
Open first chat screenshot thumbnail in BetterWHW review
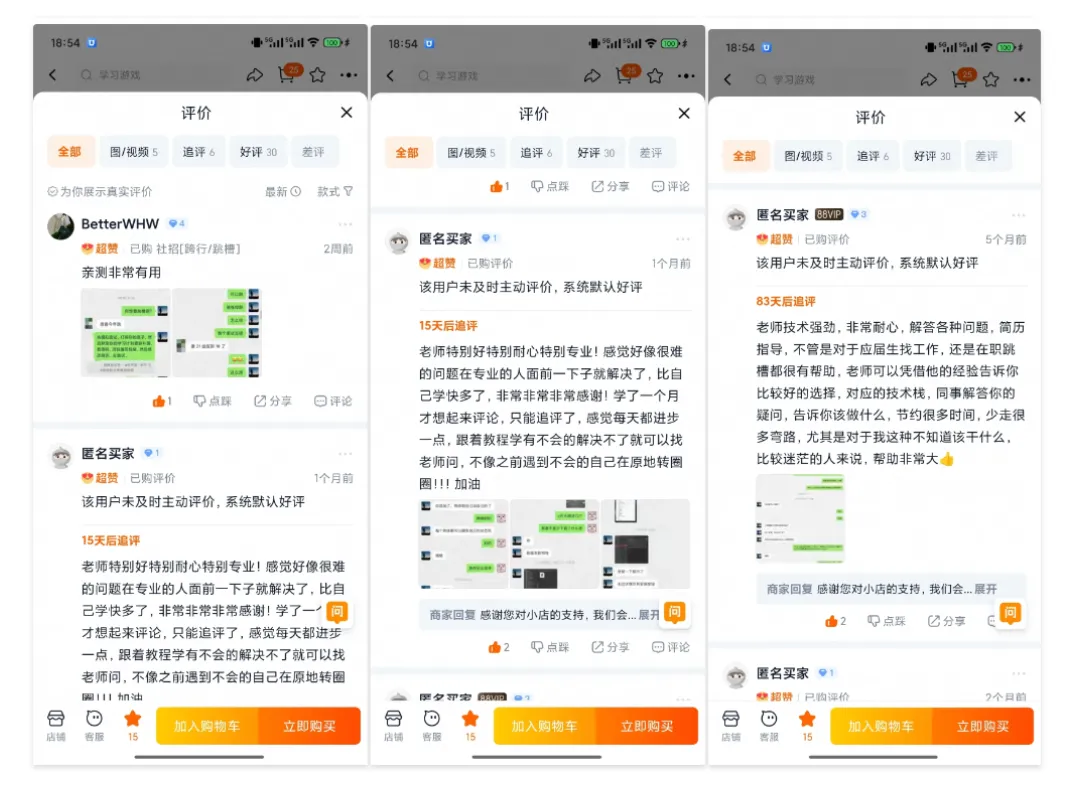coord(126,333)
